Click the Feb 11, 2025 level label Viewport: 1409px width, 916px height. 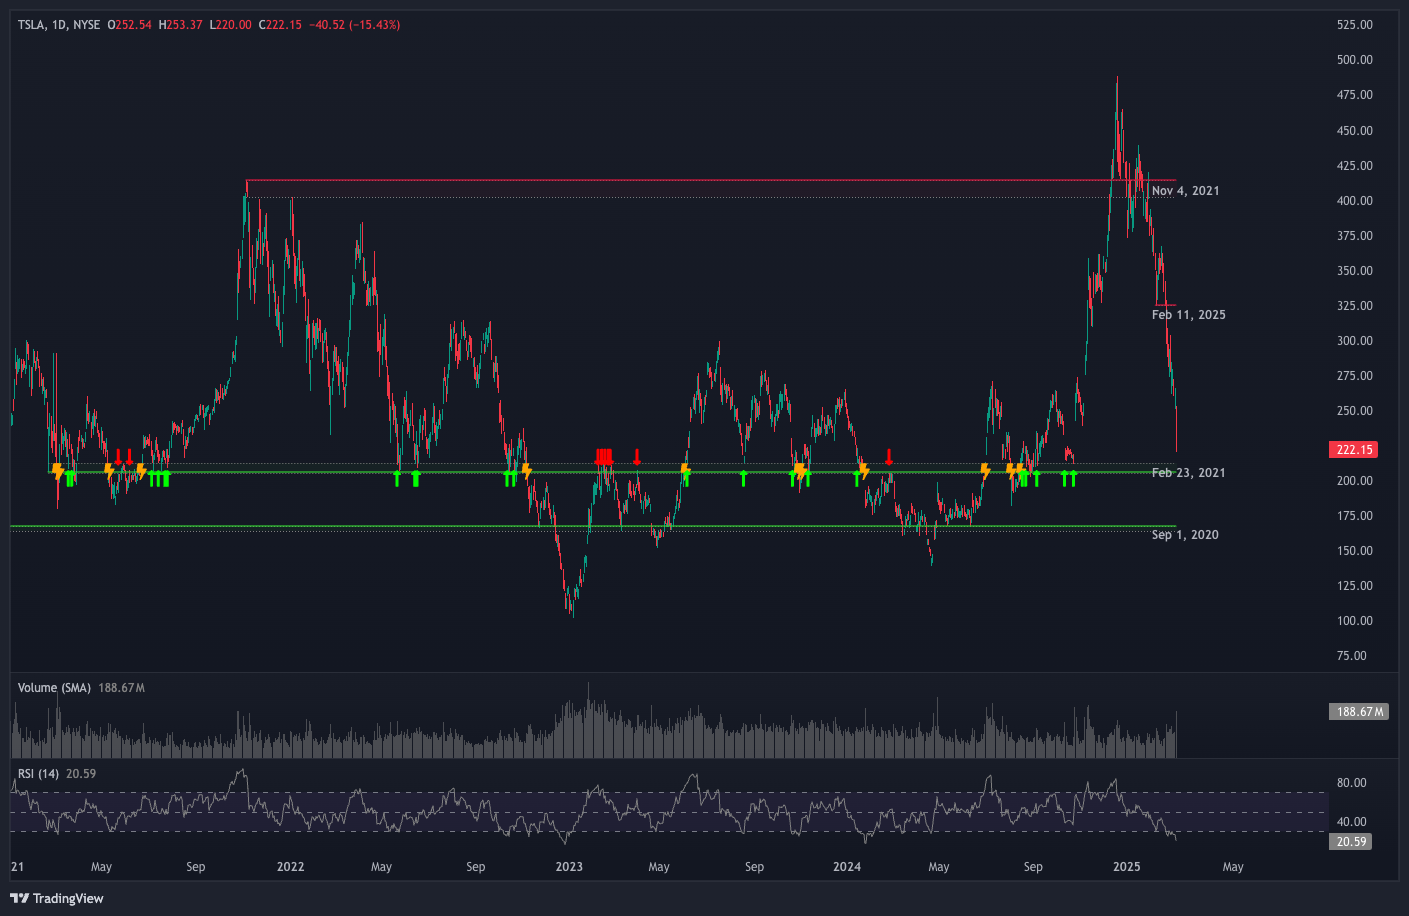pos(1188,315)
